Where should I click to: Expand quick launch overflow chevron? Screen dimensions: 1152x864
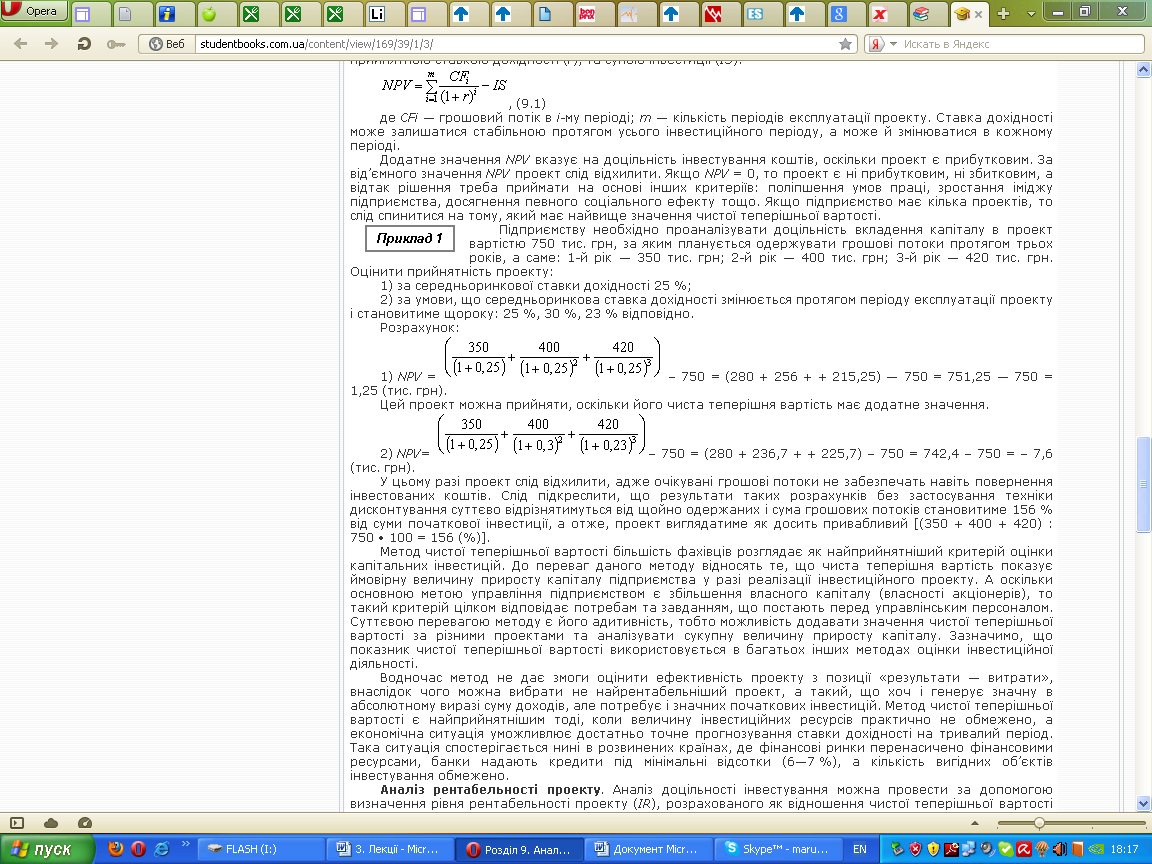pos(185,844)
